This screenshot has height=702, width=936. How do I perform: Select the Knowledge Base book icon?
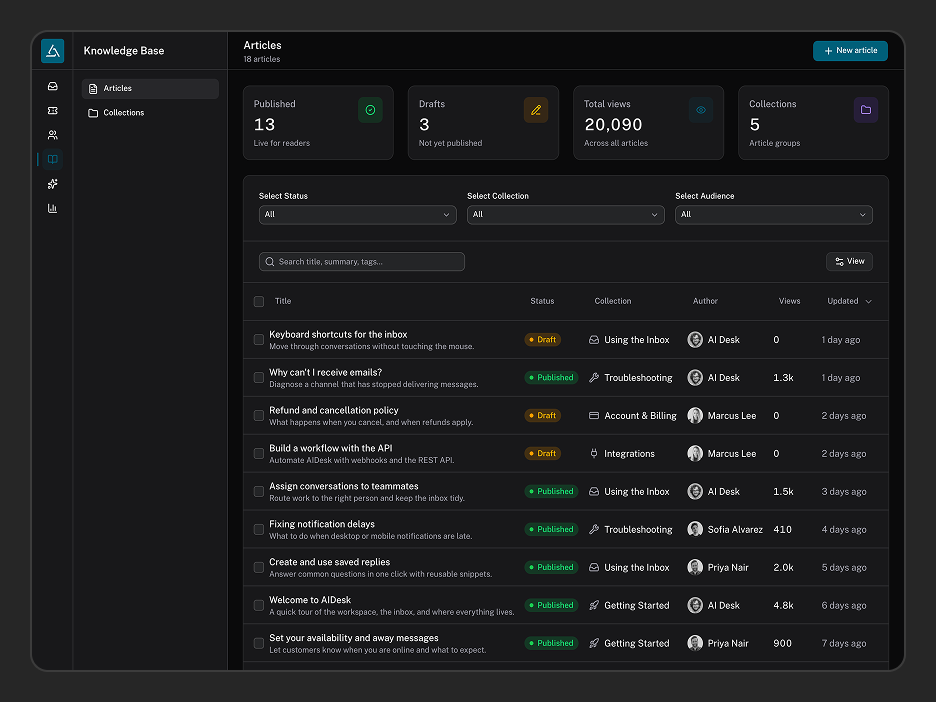click(53, 159)
